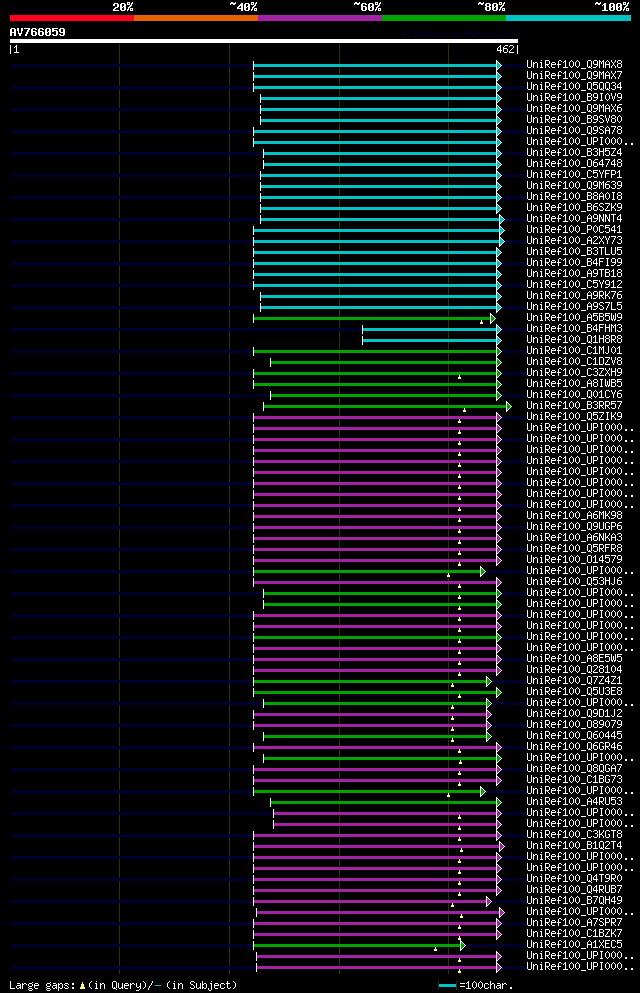
Task: Click the white query sequence bar
Action: (264, 41)
